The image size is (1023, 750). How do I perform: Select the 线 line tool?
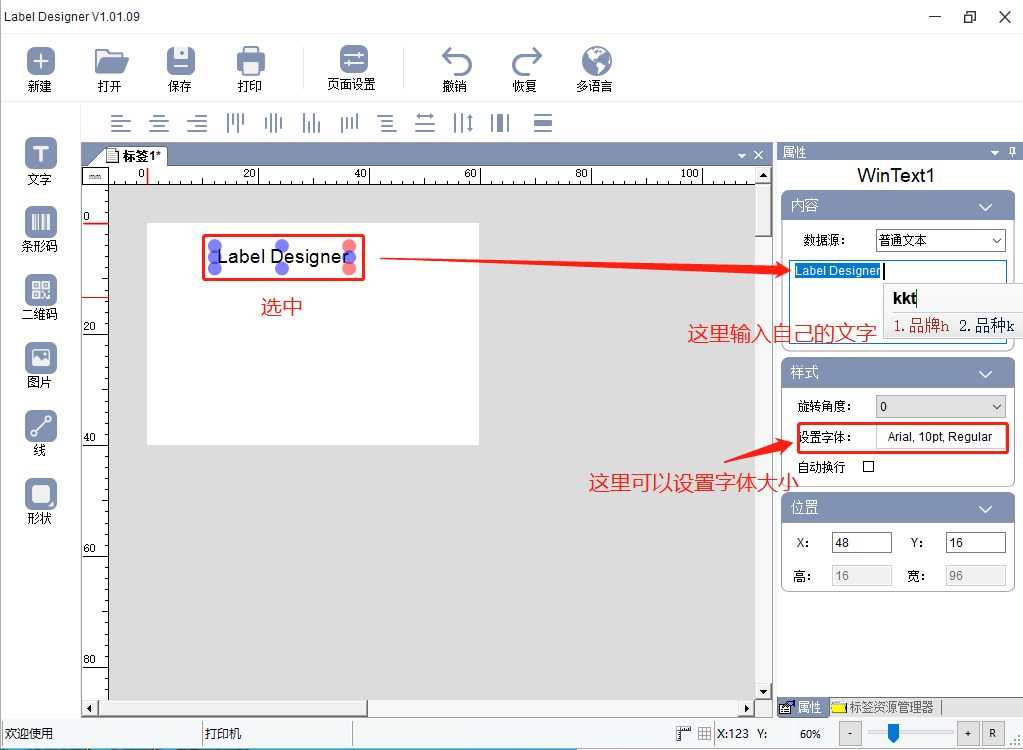(x=40, y=434)
